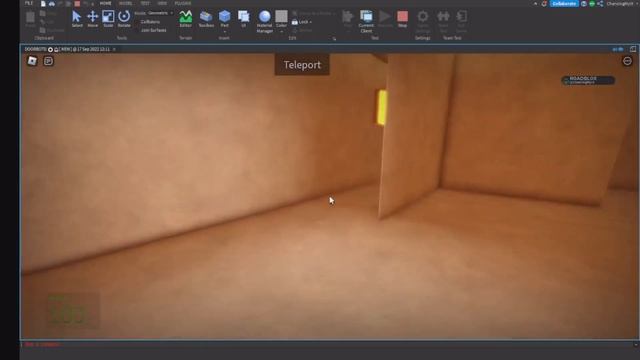The height and width of the screenshot is (360, 640).
Task: Open the Roblox menu icon in the viewport
Action: (32, 61)
